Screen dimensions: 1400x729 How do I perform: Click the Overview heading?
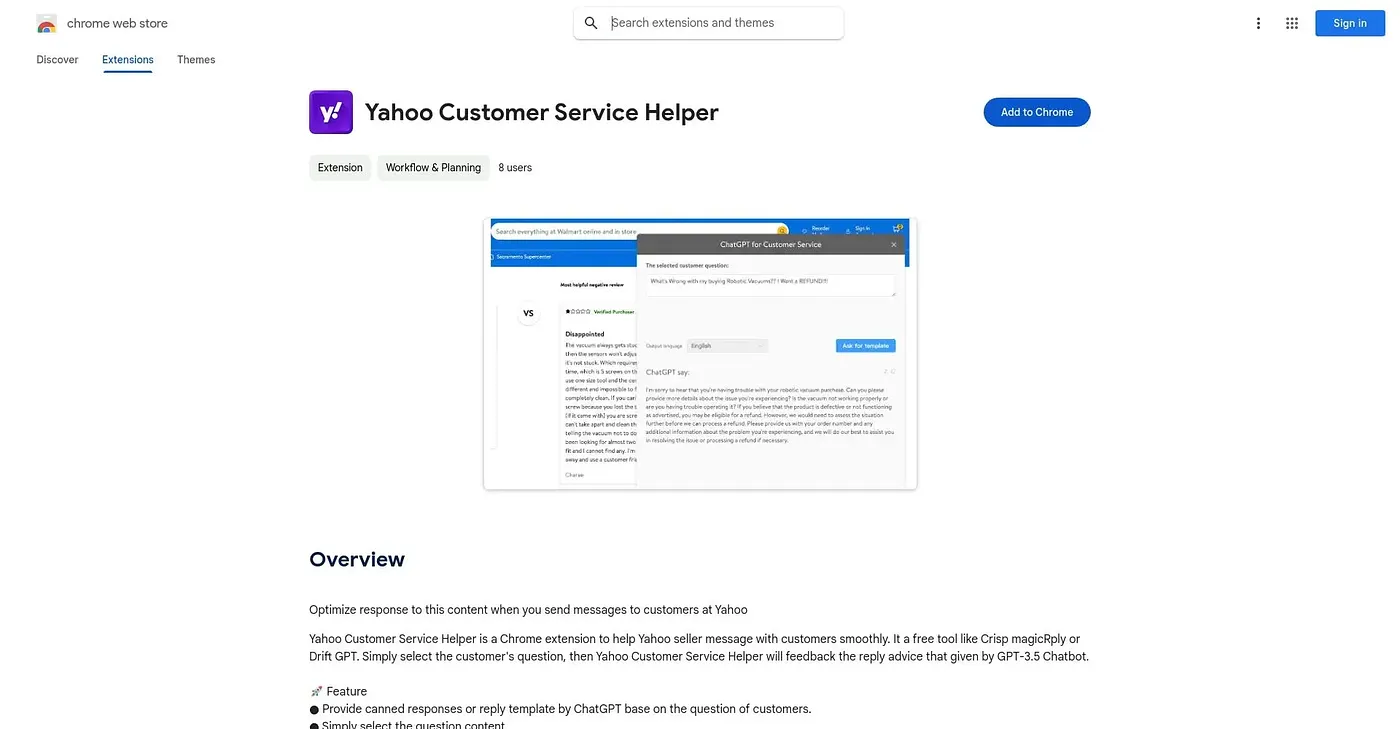tap(357, 559)
